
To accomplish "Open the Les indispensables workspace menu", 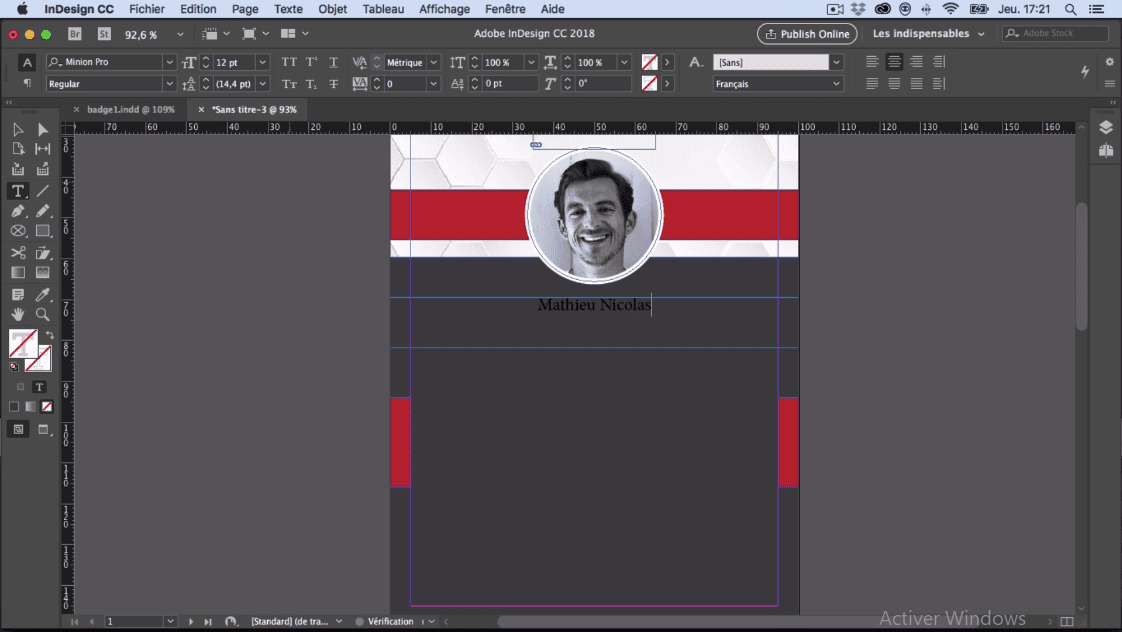I will click(x=928, y=34).
